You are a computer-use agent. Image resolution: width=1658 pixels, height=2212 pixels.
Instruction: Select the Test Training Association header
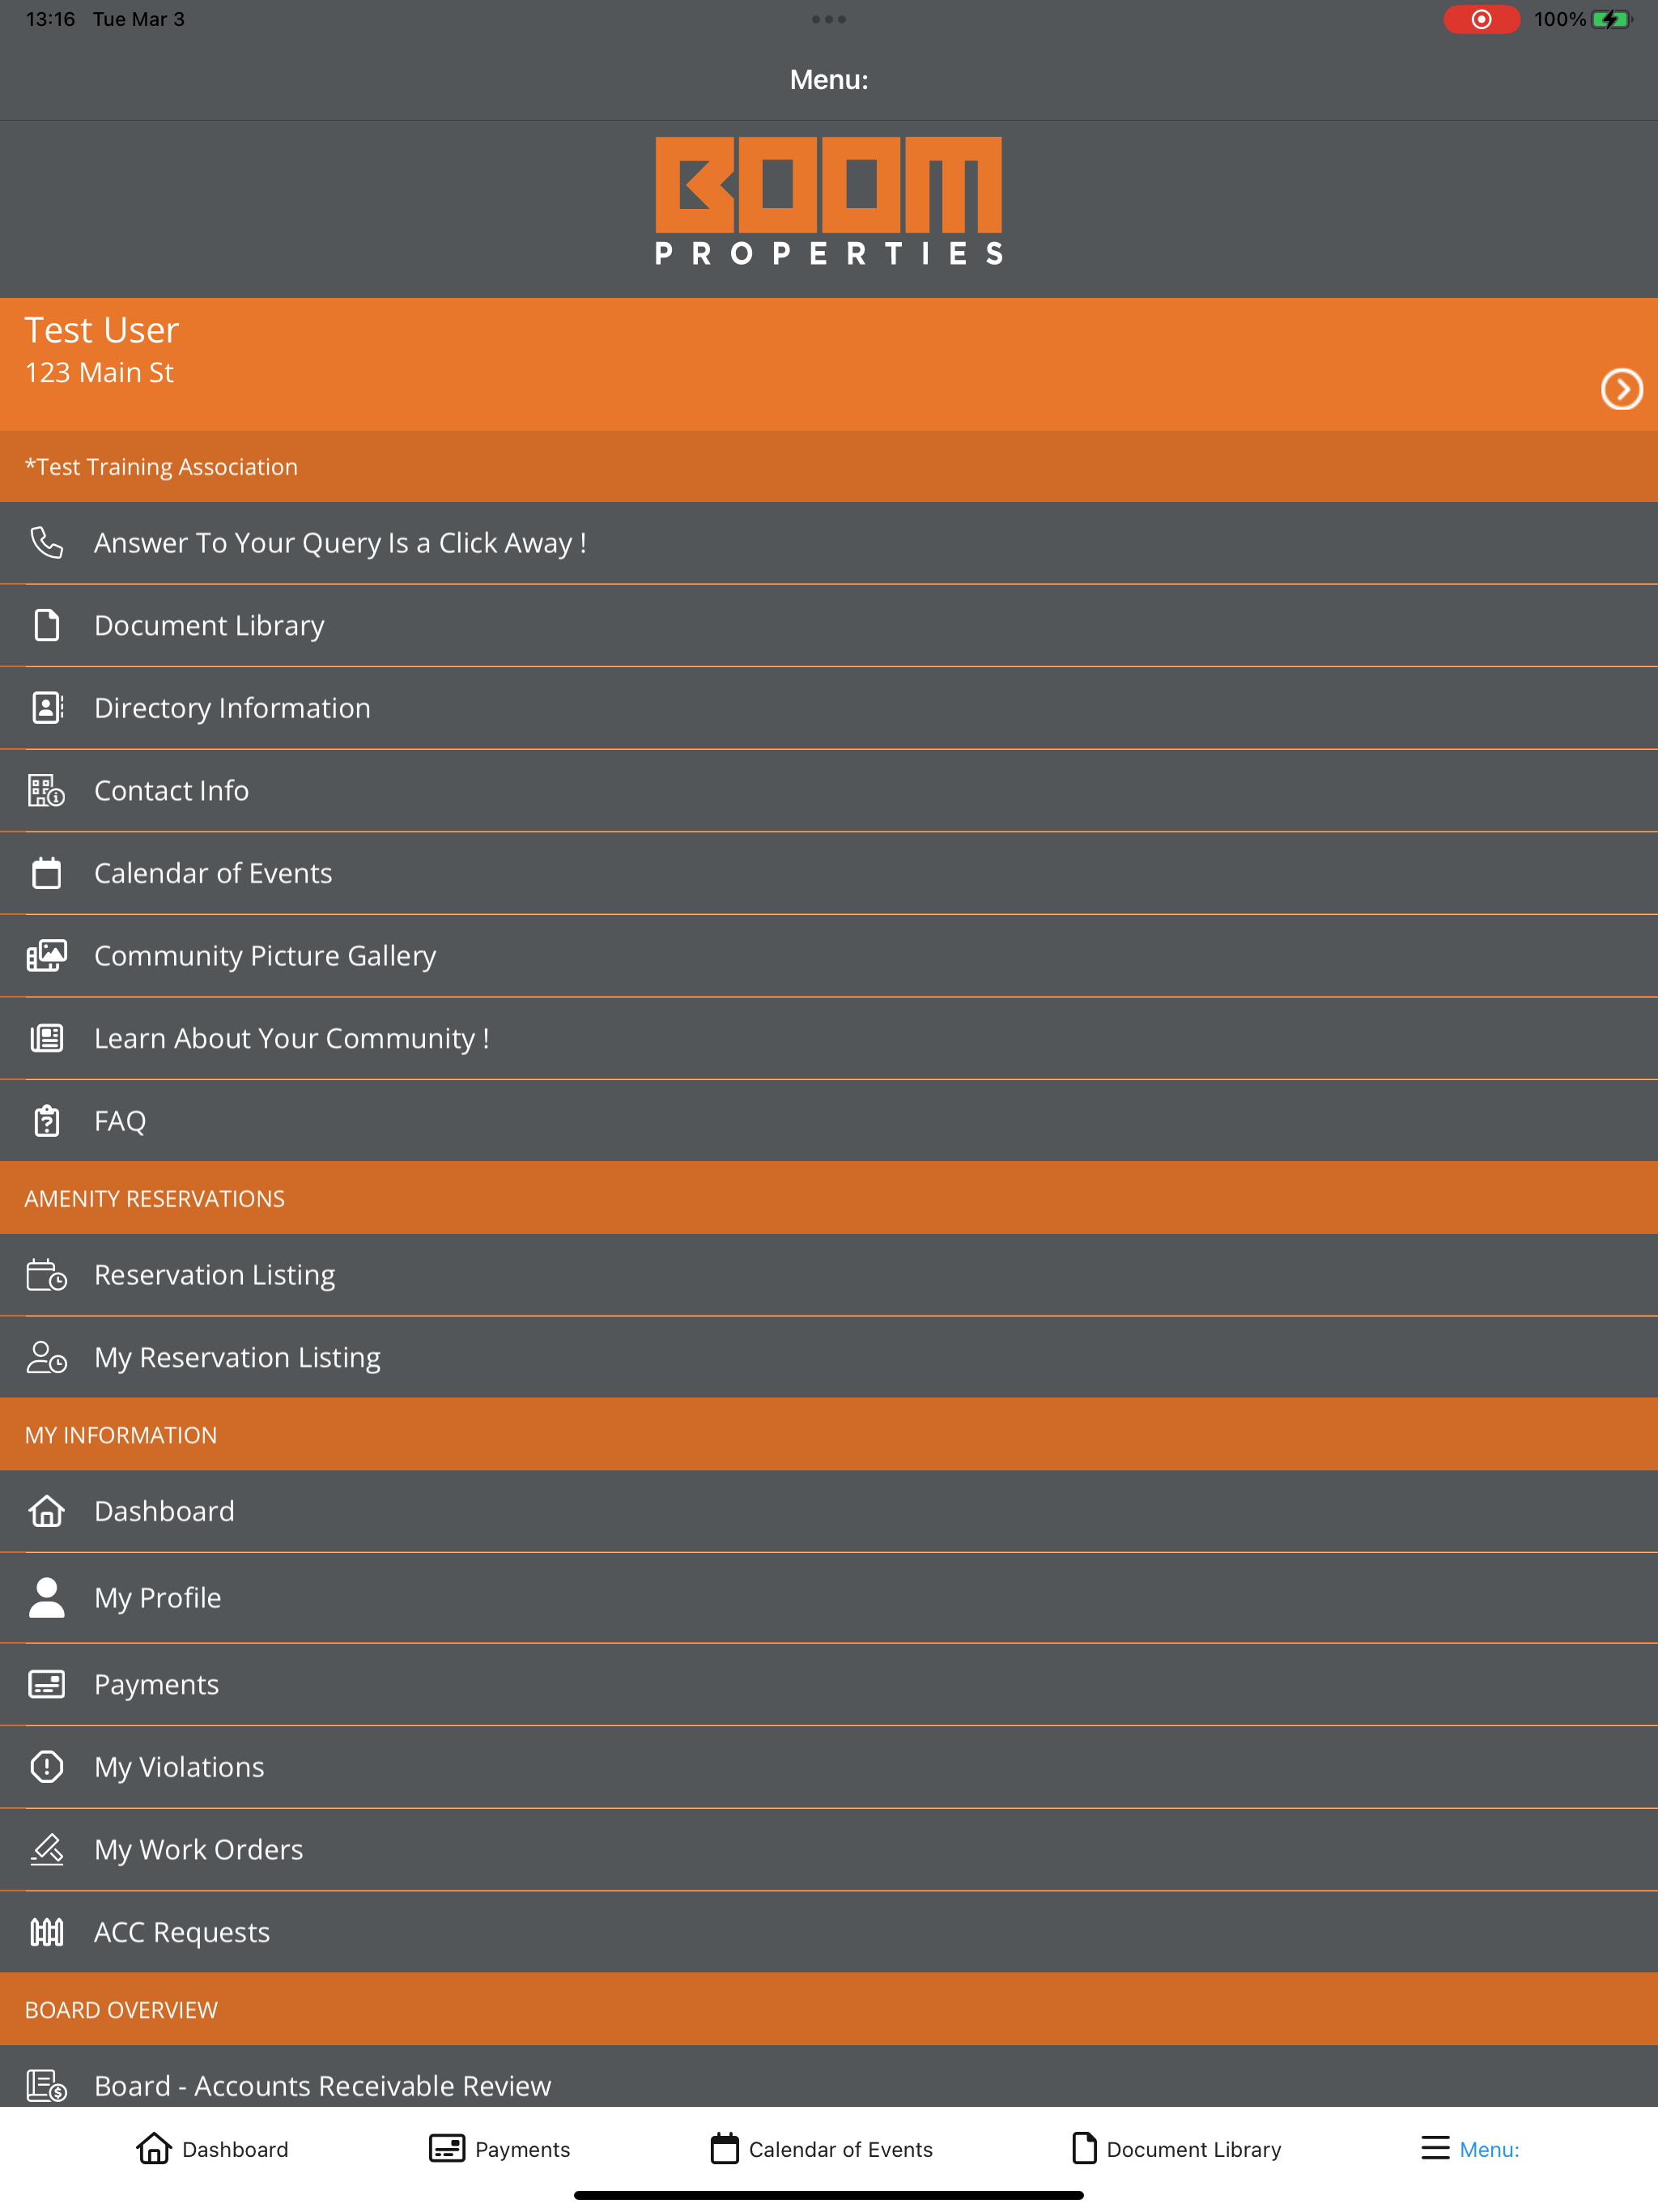point(829,467)
